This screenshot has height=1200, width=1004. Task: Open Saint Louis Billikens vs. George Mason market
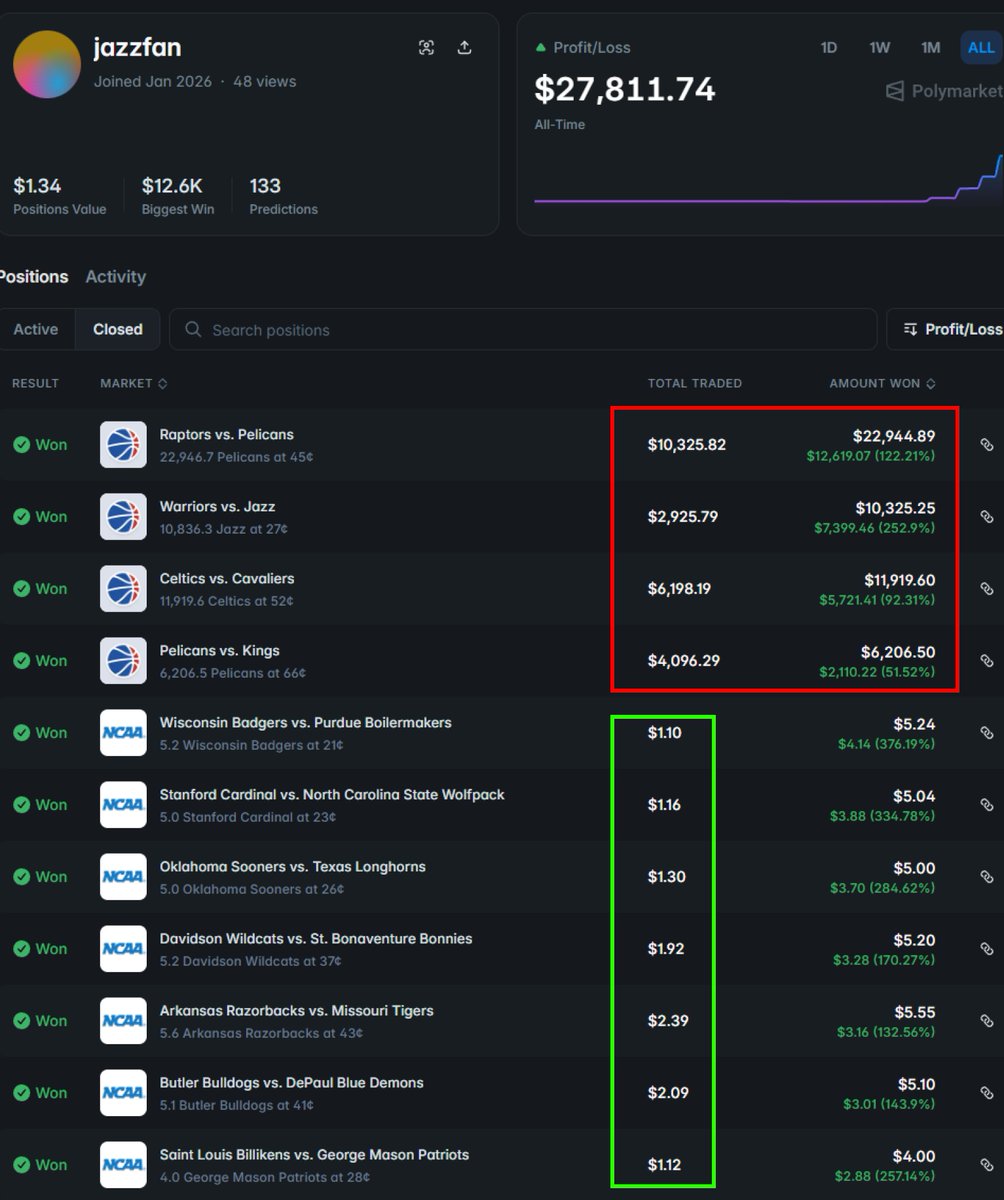pos(314,1155)
